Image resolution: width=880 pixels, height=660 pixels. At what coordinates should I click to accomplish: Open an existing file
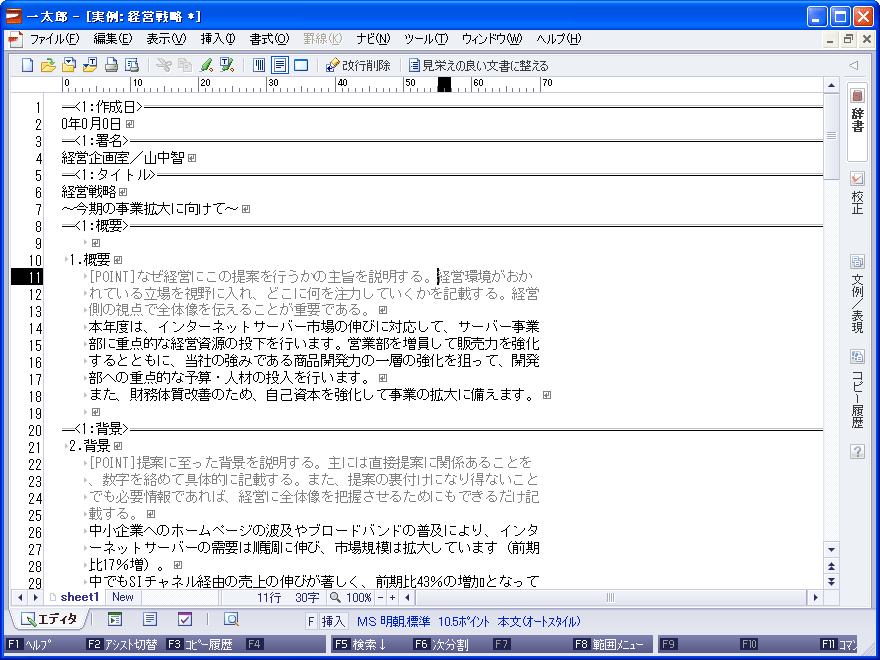50,66
